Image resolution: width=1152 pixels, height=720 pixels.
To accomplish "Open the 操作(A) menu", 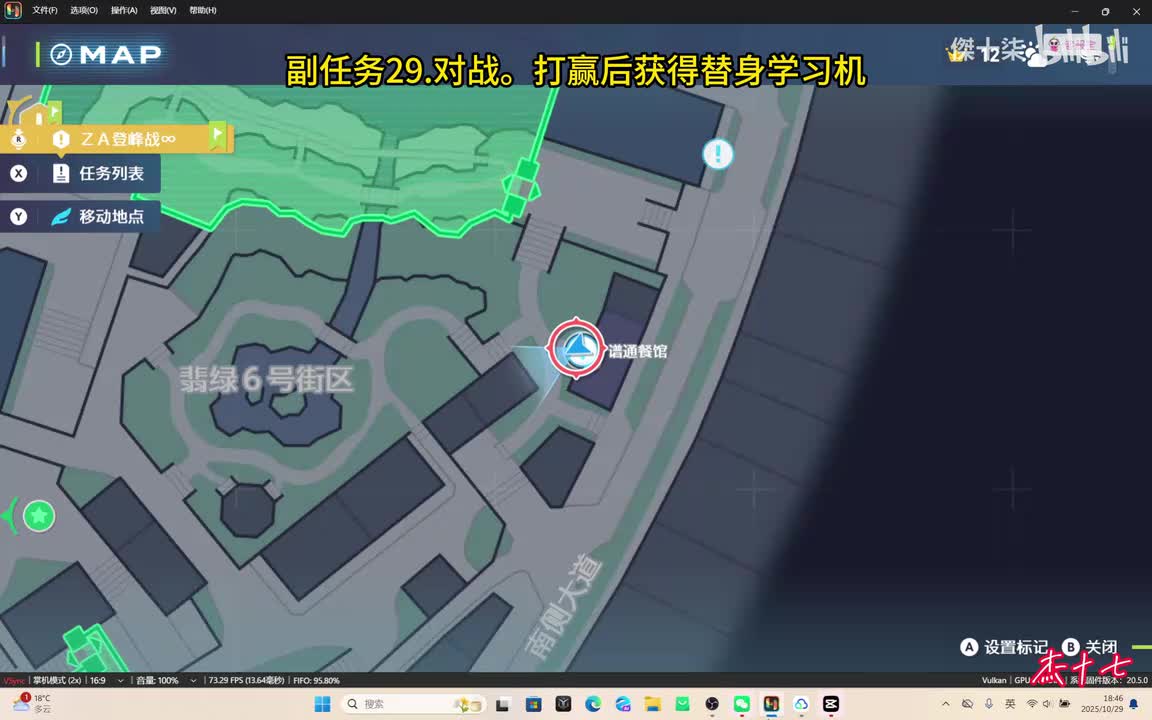I will (x=123, y=10).
